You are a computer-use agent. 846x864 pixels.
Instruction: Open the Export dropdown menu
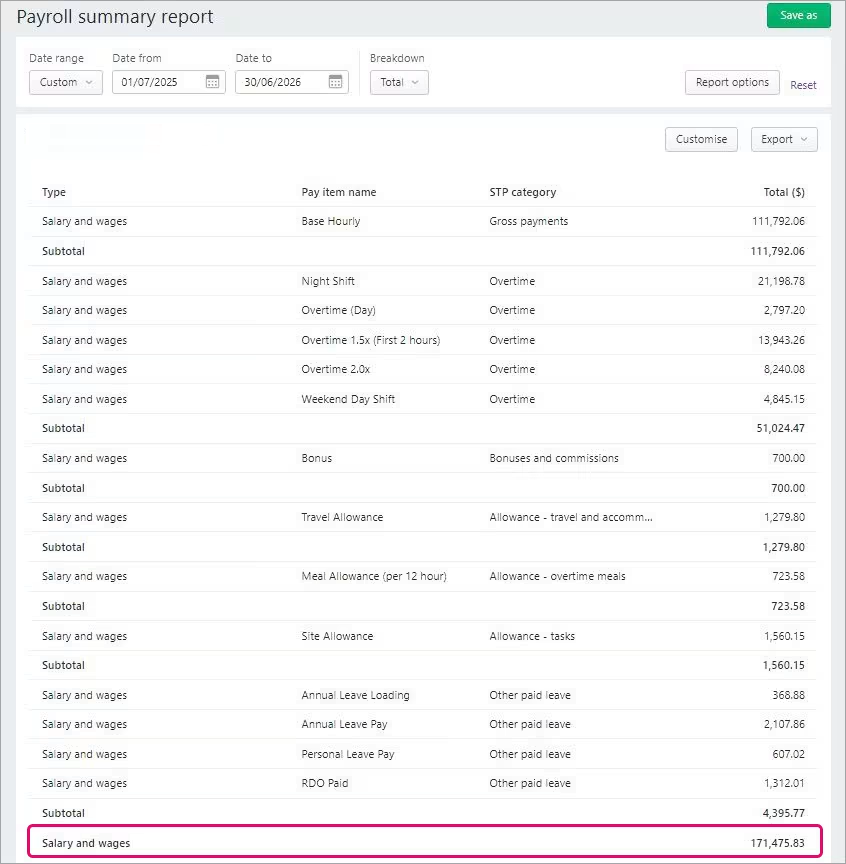pos(784,139)
